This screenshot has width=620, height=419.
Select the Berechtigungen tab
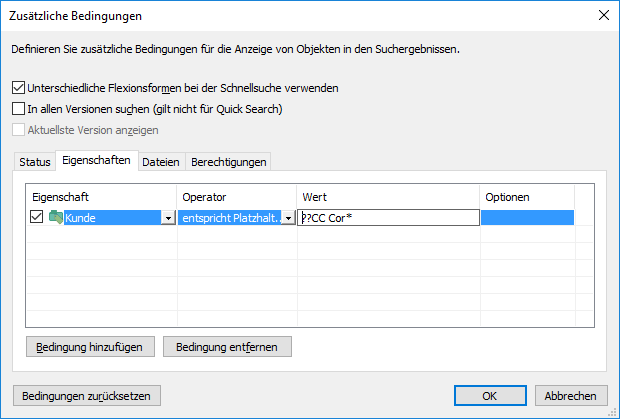click(228, 162)
